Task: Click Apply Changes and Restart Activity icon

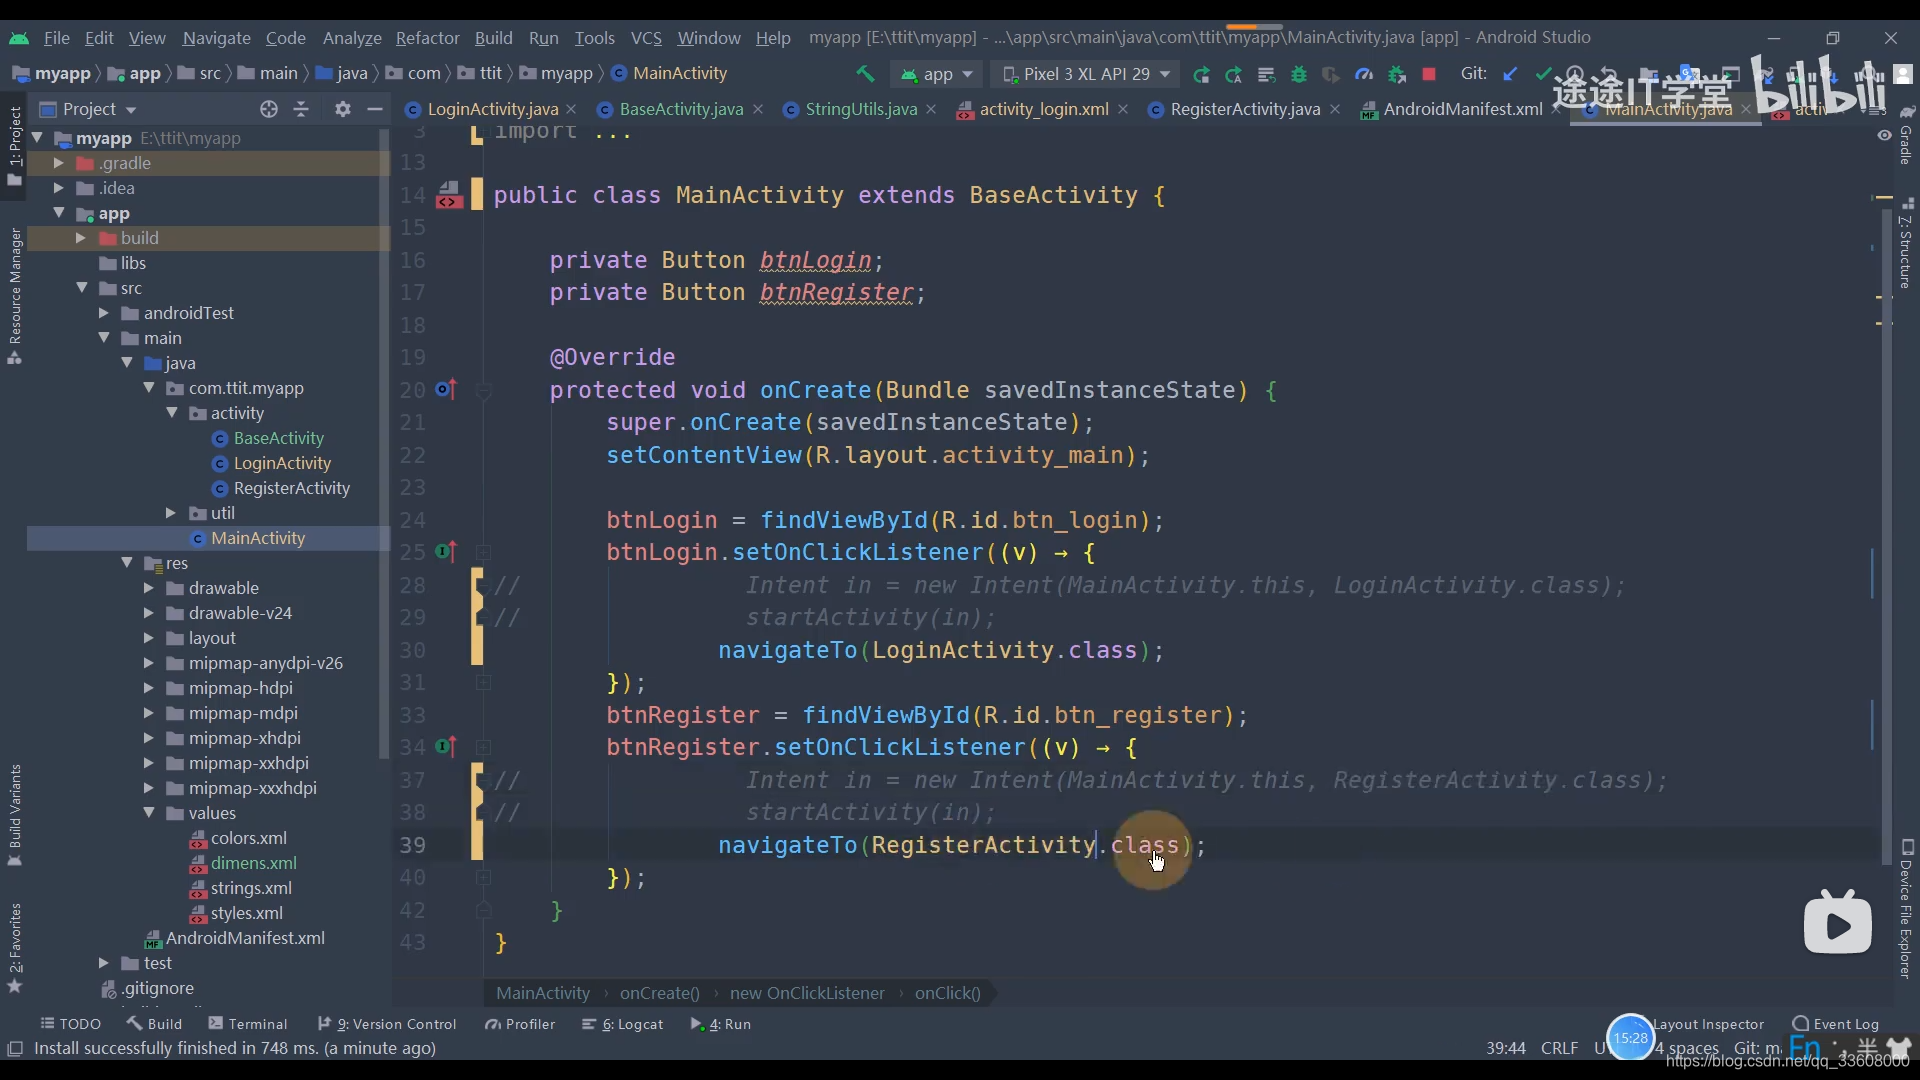Action: 1234,74
